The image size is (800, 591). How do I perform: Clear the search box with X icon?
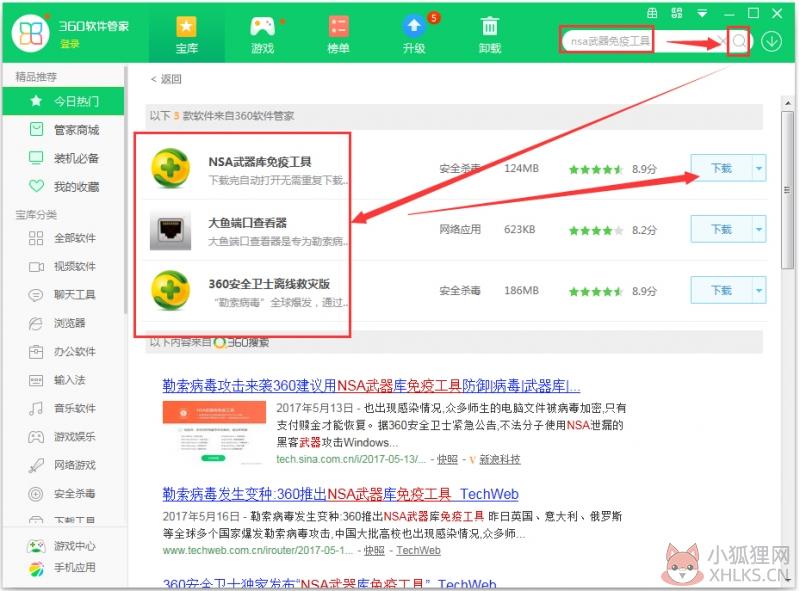point(721,41)
